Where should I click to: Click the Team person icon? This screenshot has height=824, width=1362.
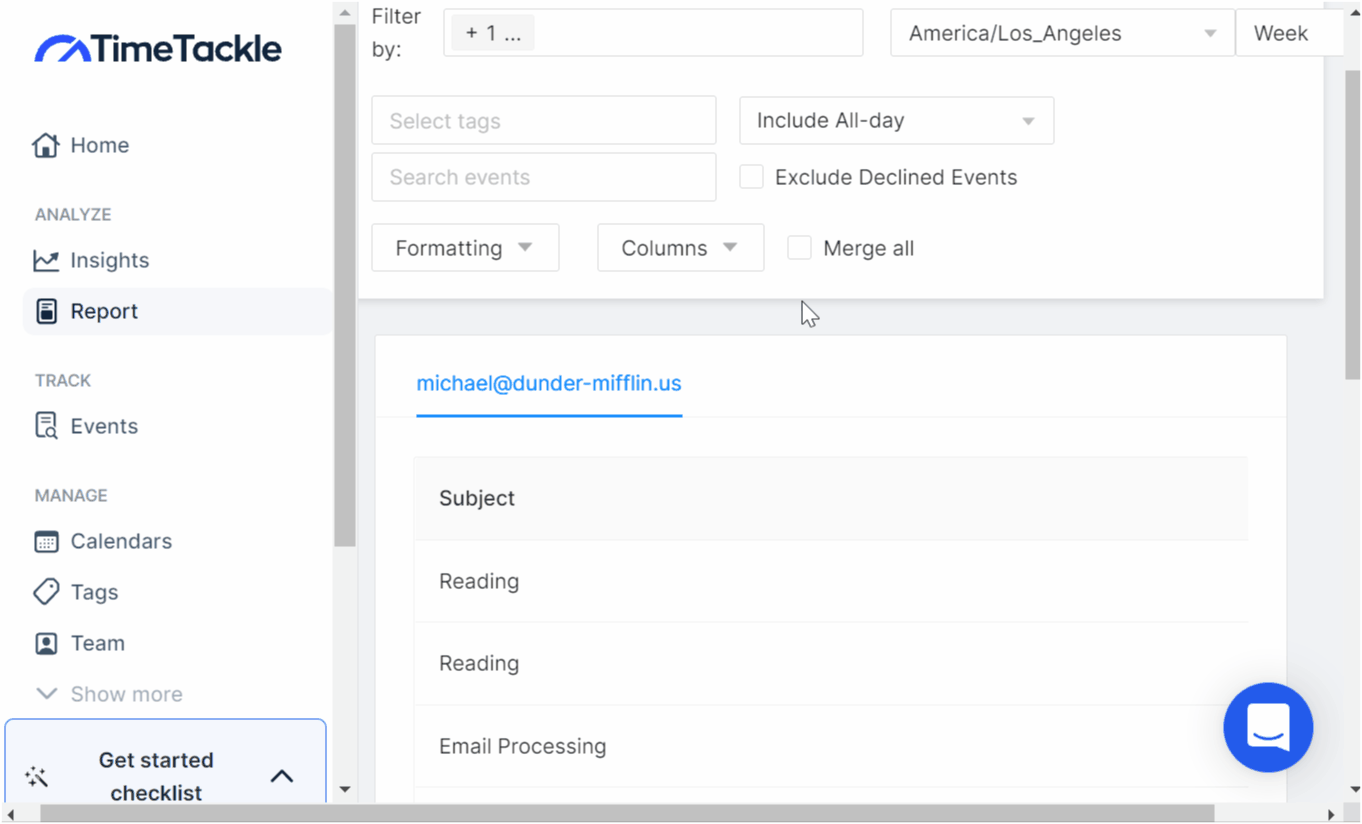(x=46, y=643)
